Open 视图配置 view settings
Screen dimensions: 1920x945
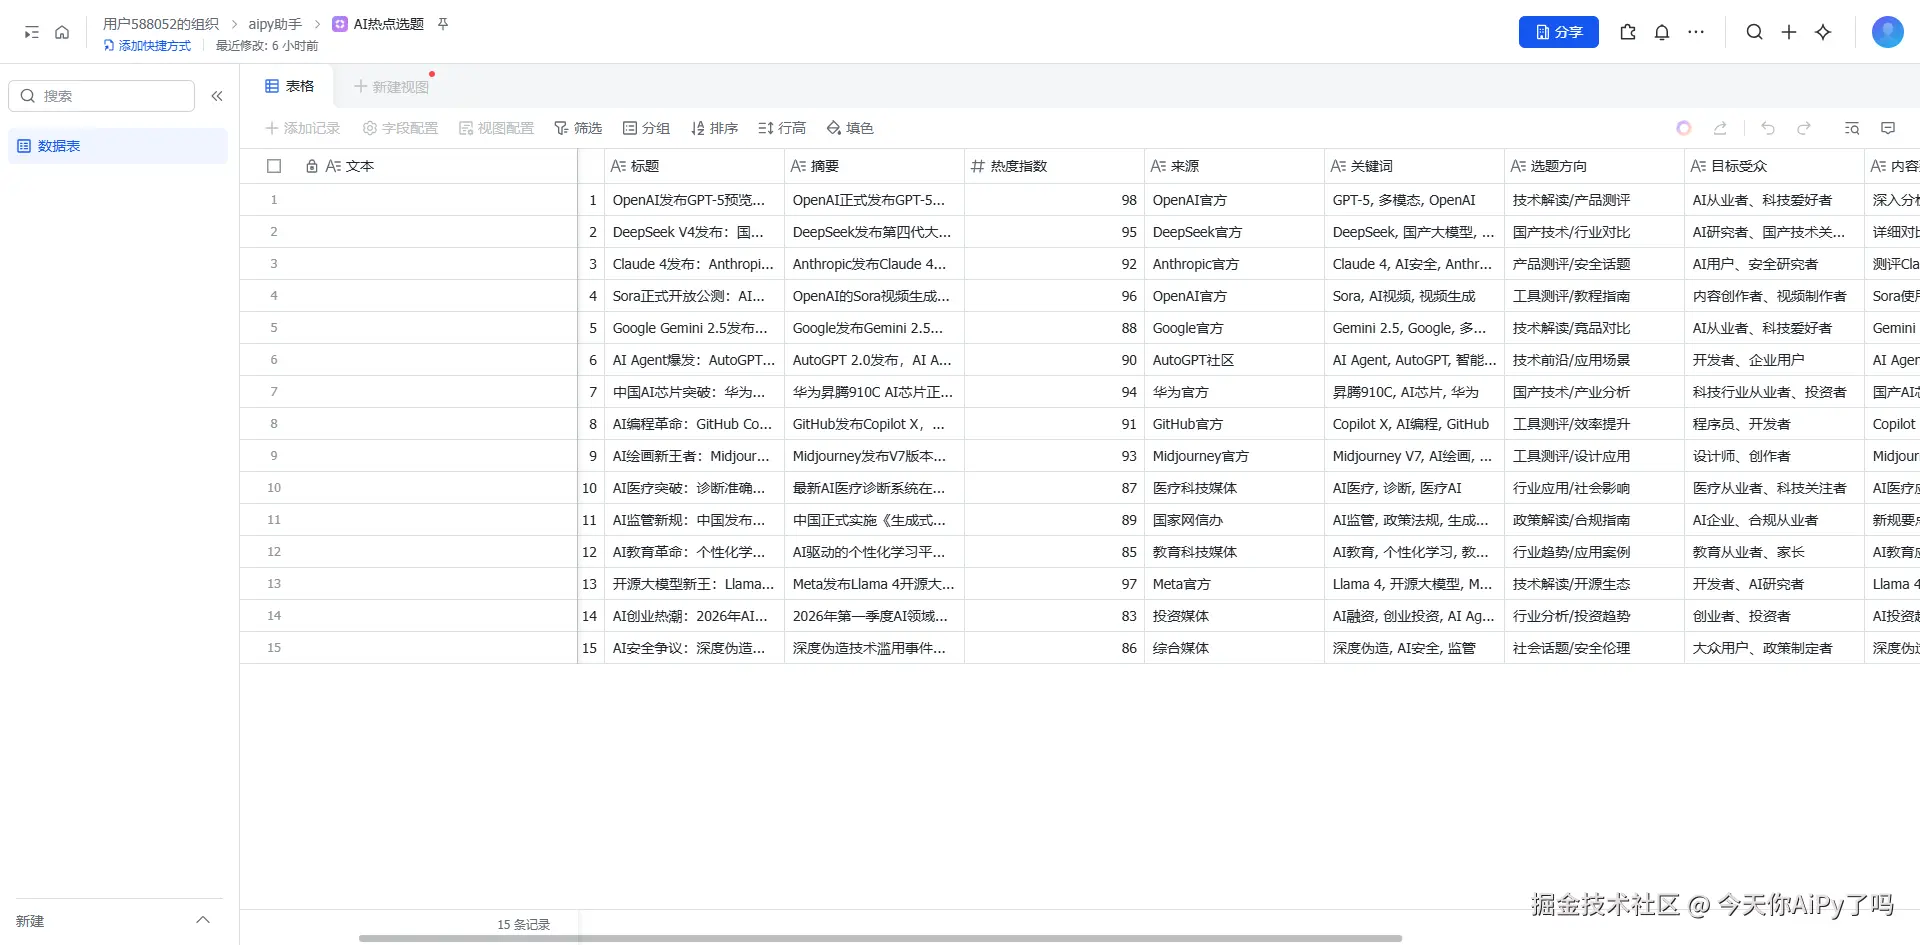pyautogui.click(x=496, y=128)
